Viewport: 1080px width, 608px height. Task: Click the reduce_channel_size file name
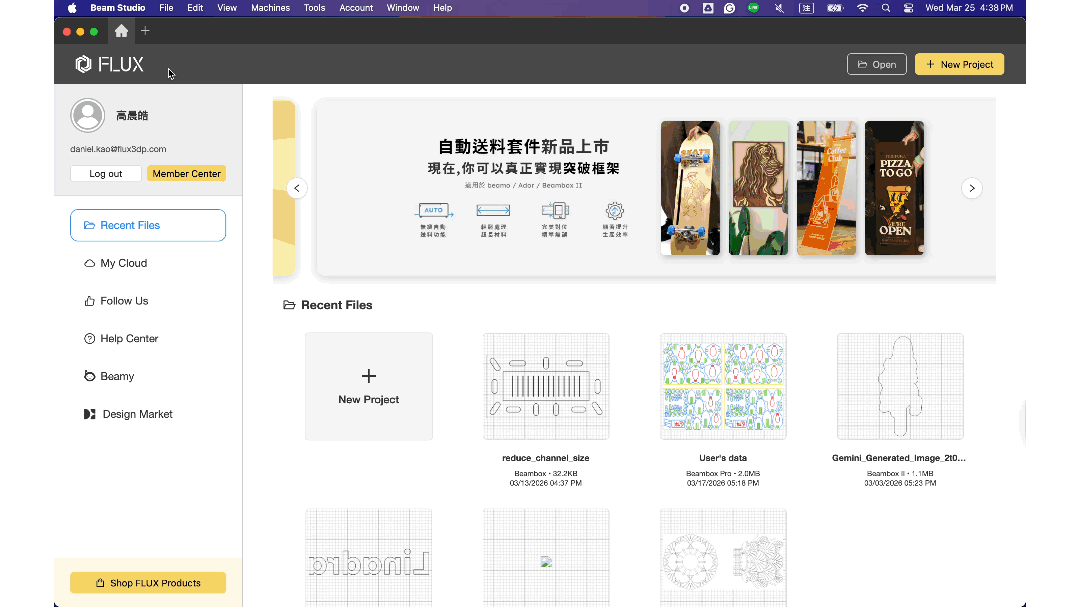546,458
